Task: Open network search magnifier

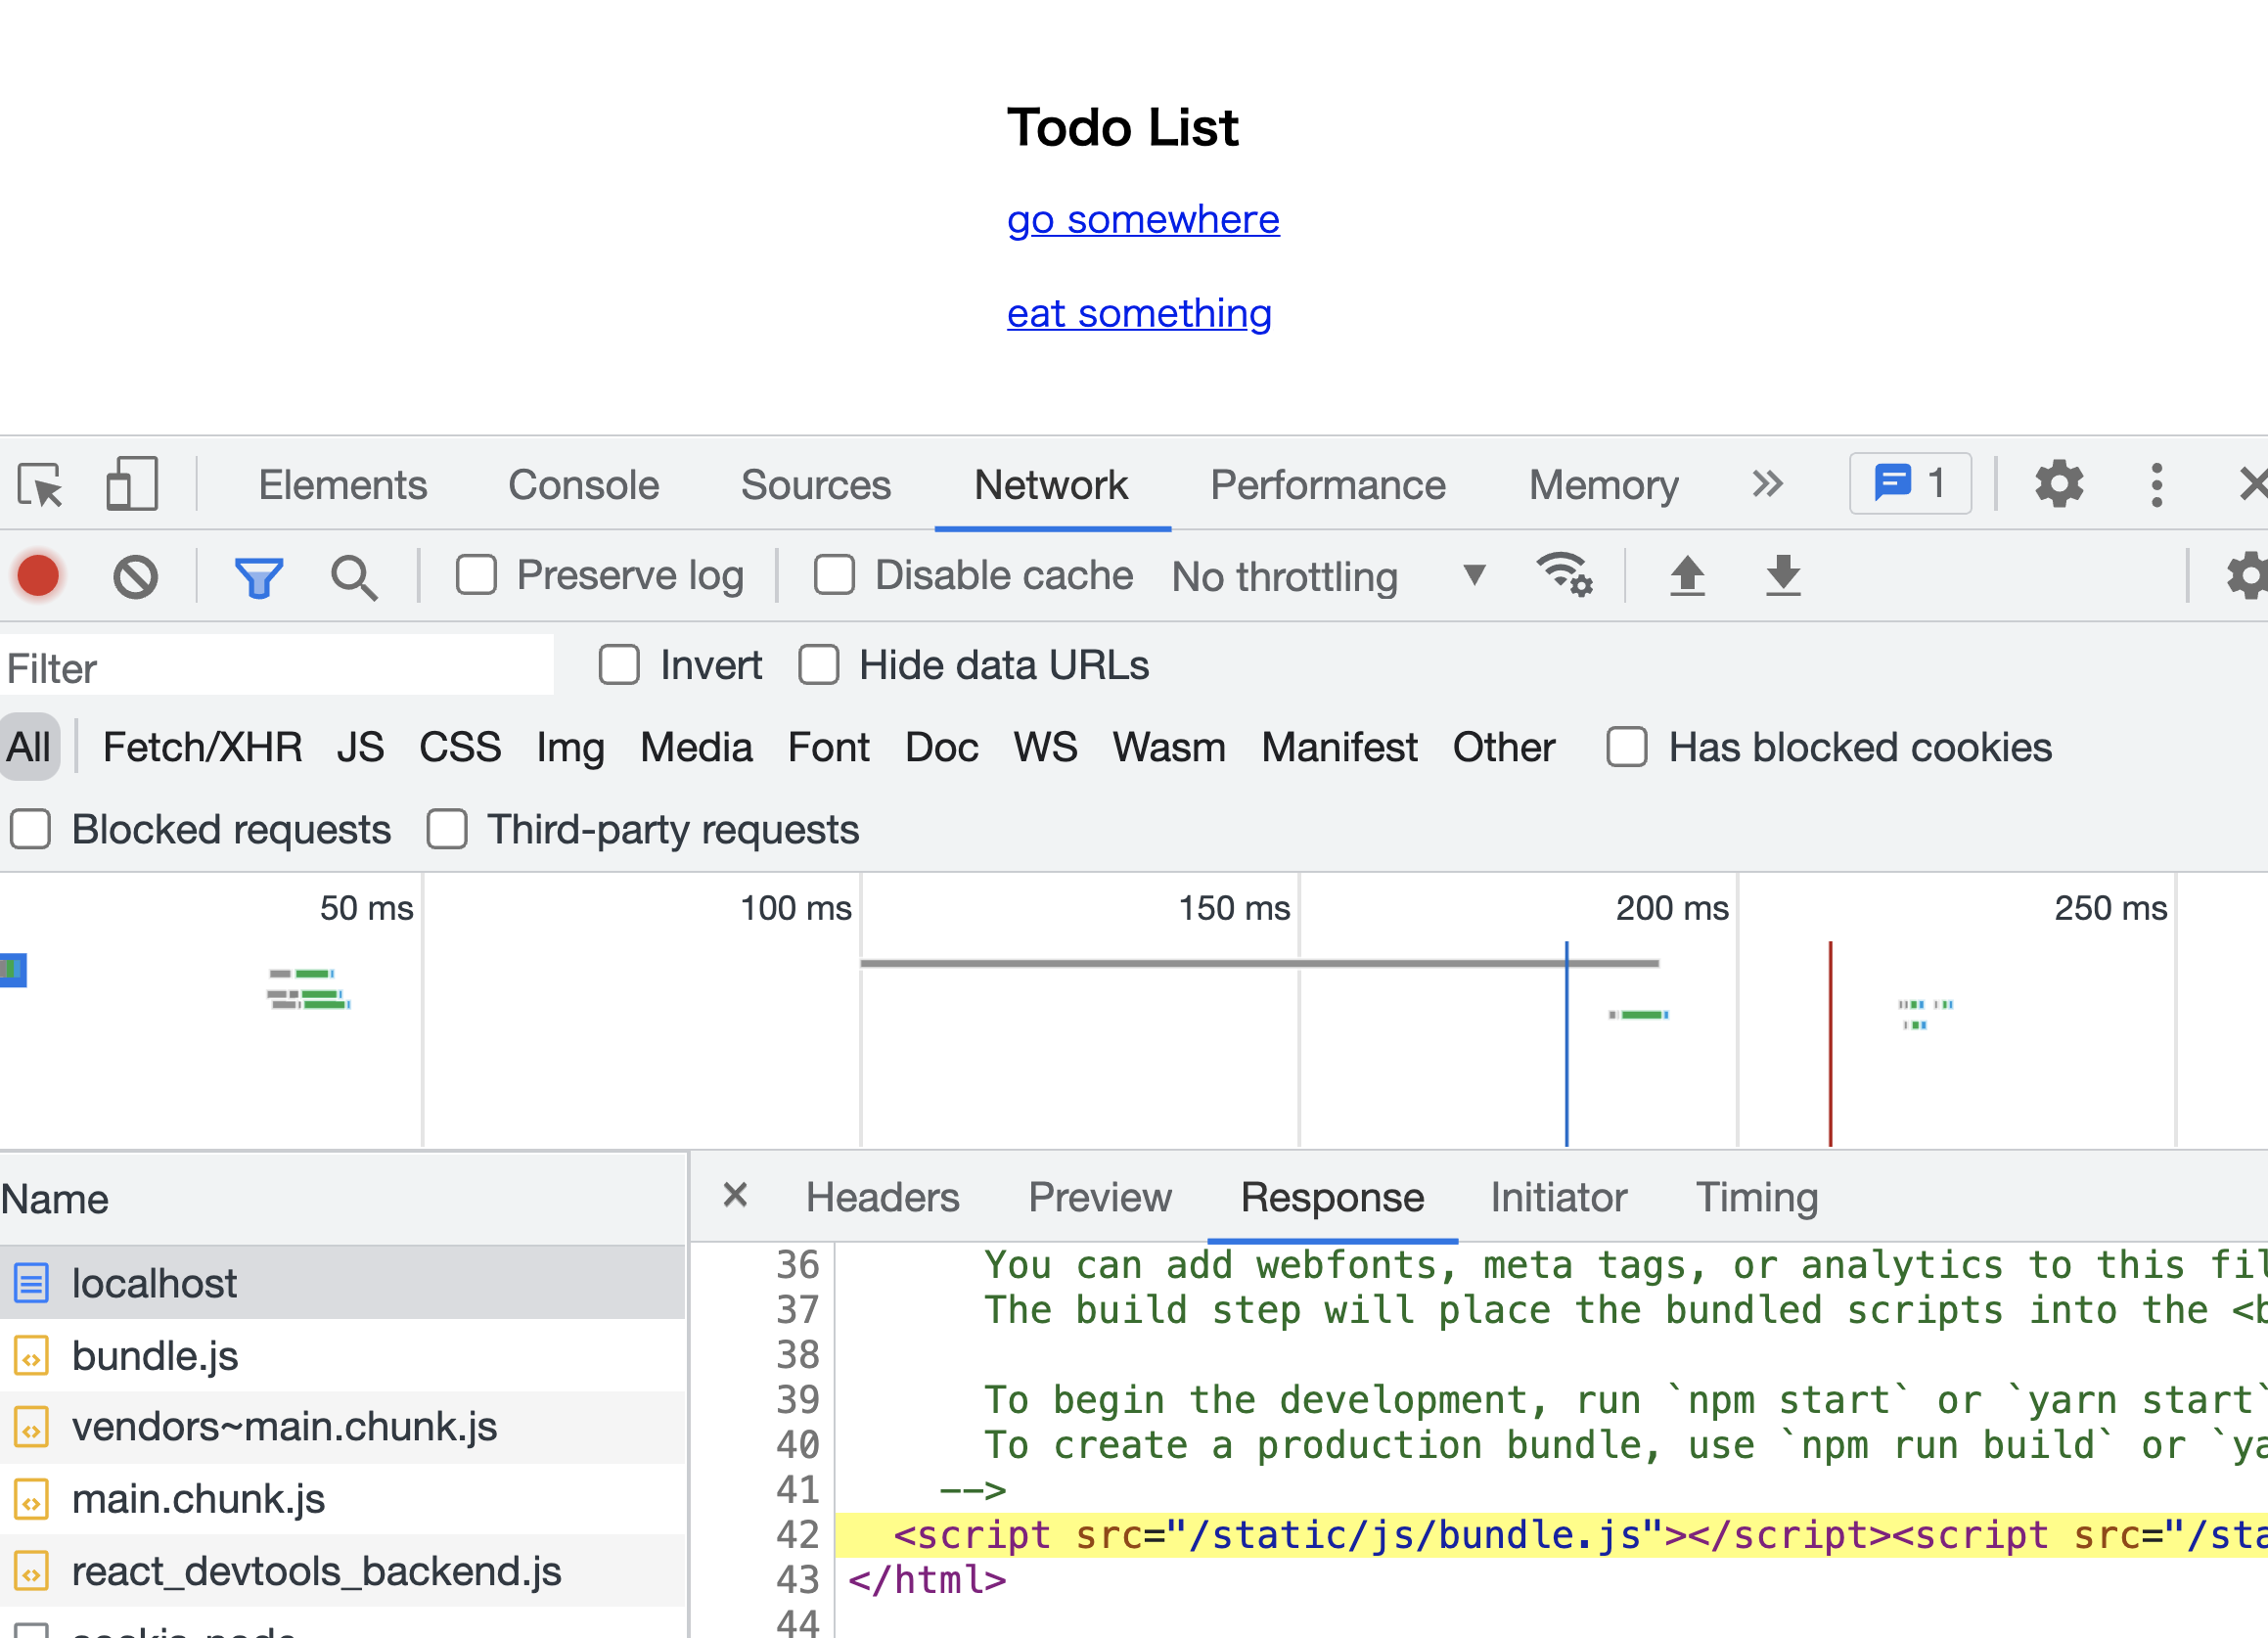Action: pyautogui.click(x=353, y=577)
